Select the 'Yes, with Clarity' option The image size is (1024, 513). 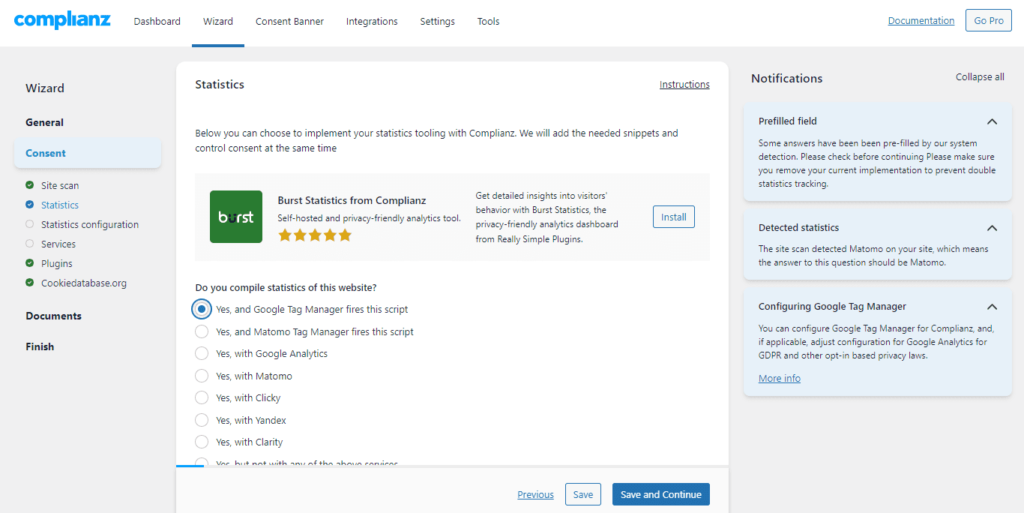point(202,442)
